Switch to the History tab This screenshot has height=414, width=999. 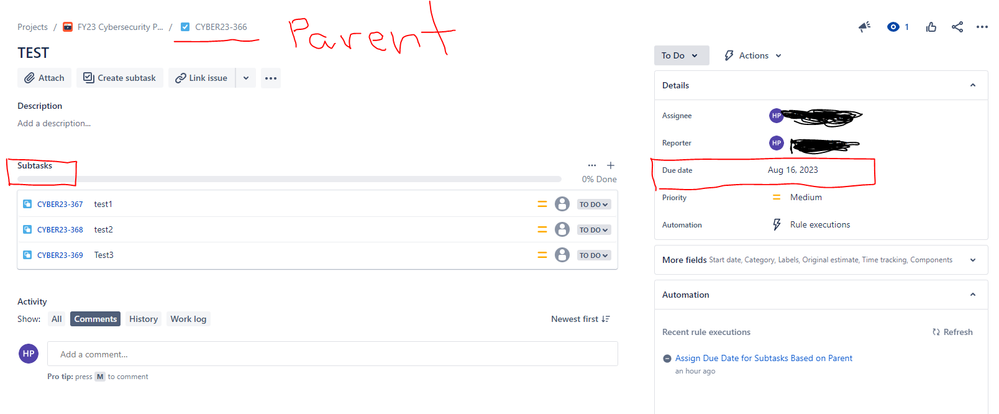[x=143, y=319]
